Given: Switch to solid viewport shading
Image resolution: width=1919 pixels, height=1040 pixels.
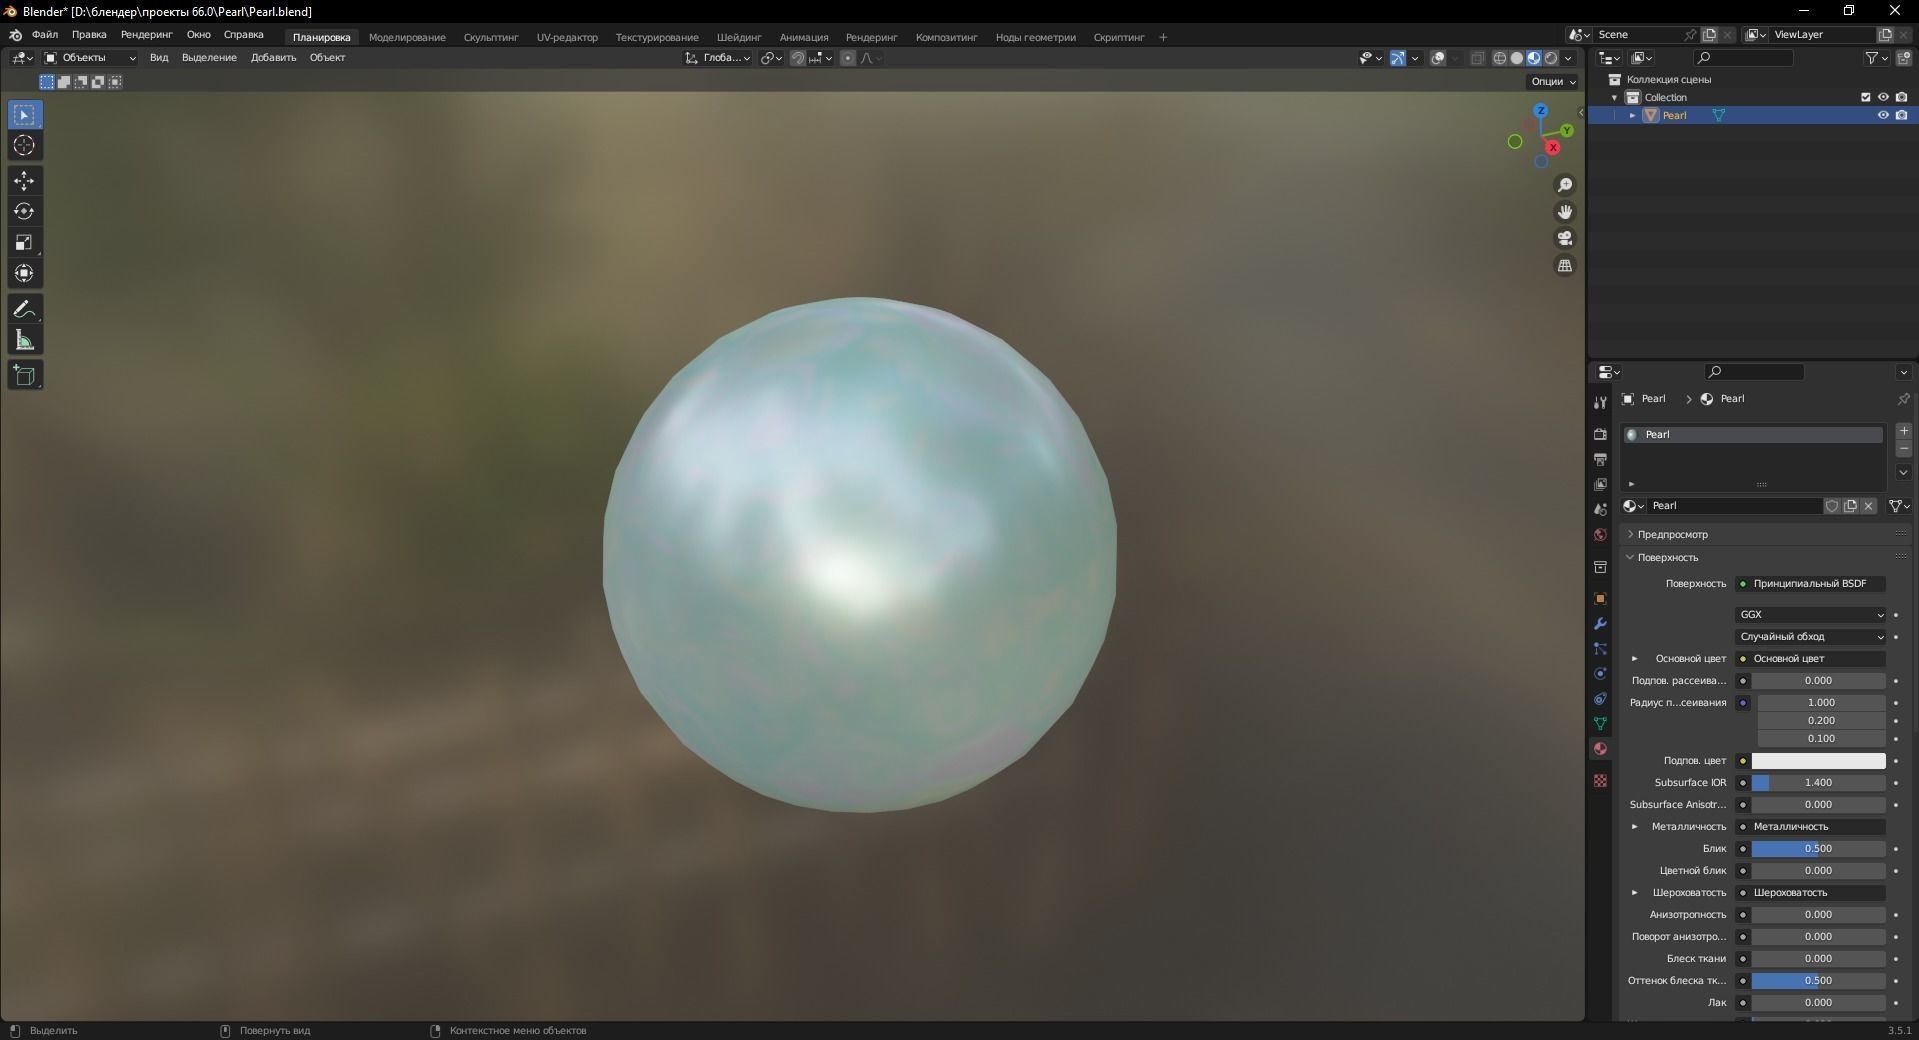Looking at the screenshot, I should pos(1516,58).
